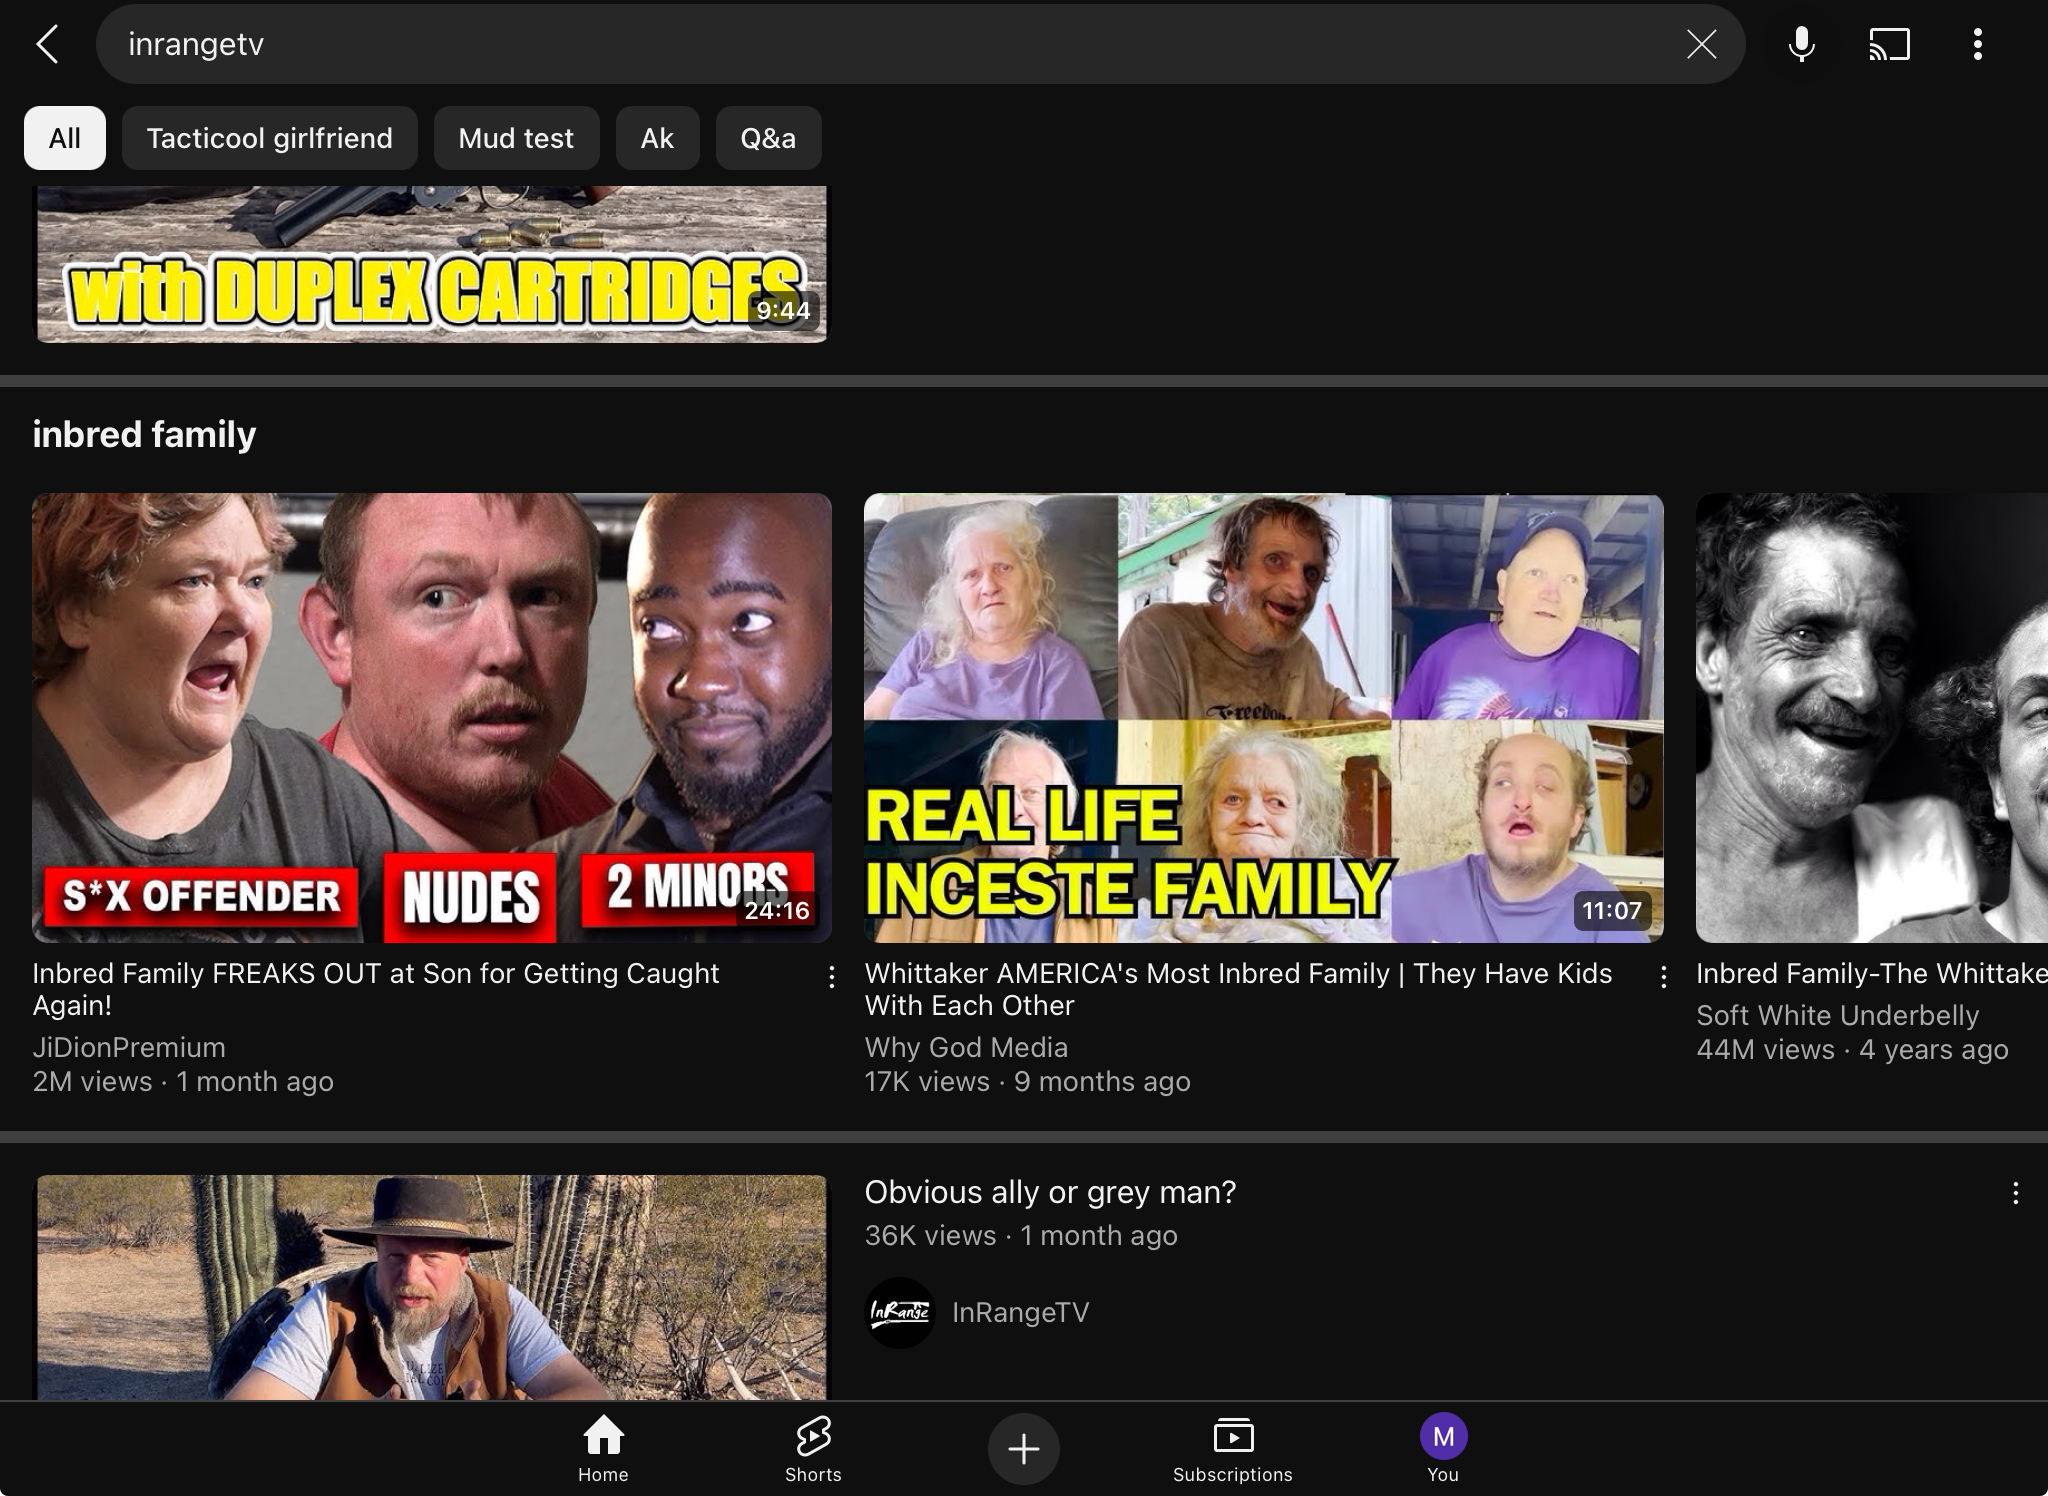The image size is (2048, 1496).
Task: Open the Duplex Cartridges video thumbnail
Action: 432,264
